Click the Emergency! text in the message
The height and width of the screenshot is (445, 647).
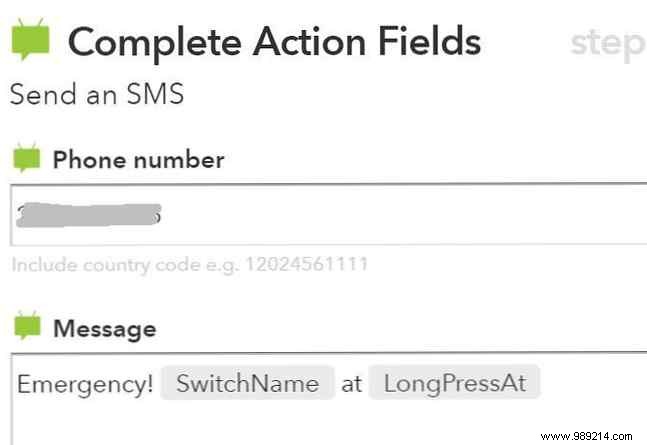click(85, 383)
